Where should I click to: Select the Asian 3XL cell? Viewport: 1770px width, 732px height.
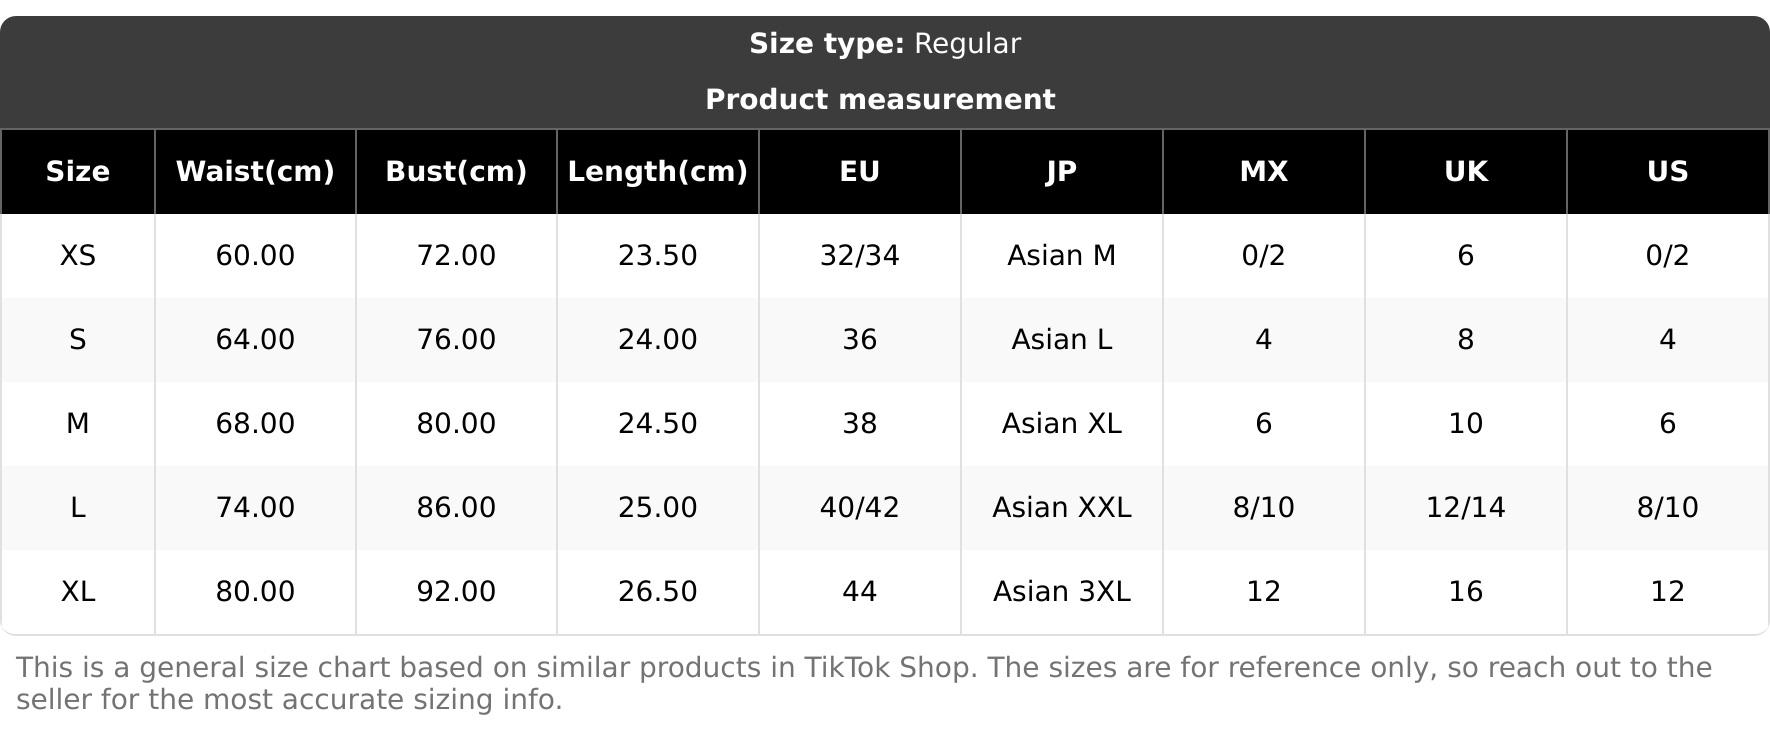[1061, 592]
